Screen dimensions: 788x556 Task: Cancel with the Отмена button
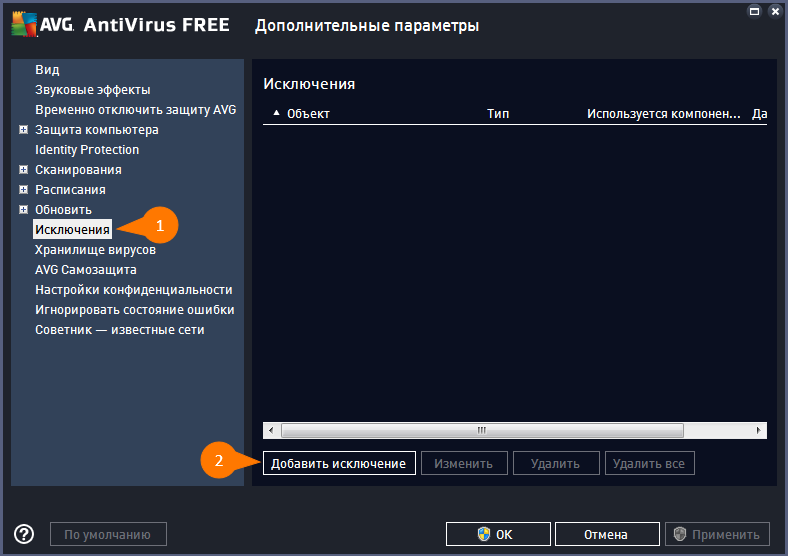[607, 534]
